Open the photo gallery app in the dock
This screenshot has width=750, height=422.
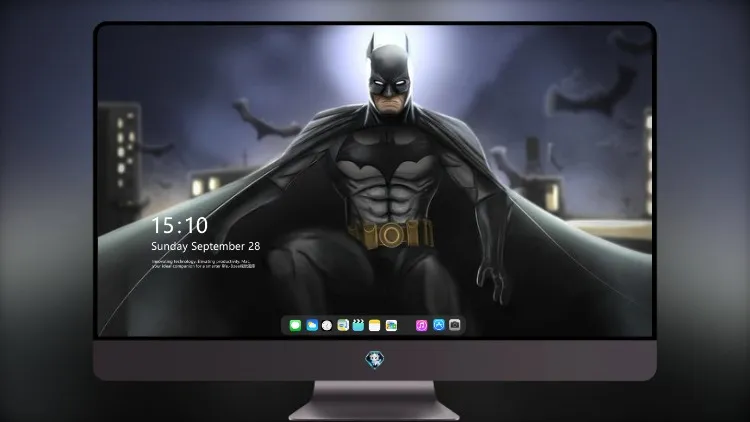[x=391, y=325]
